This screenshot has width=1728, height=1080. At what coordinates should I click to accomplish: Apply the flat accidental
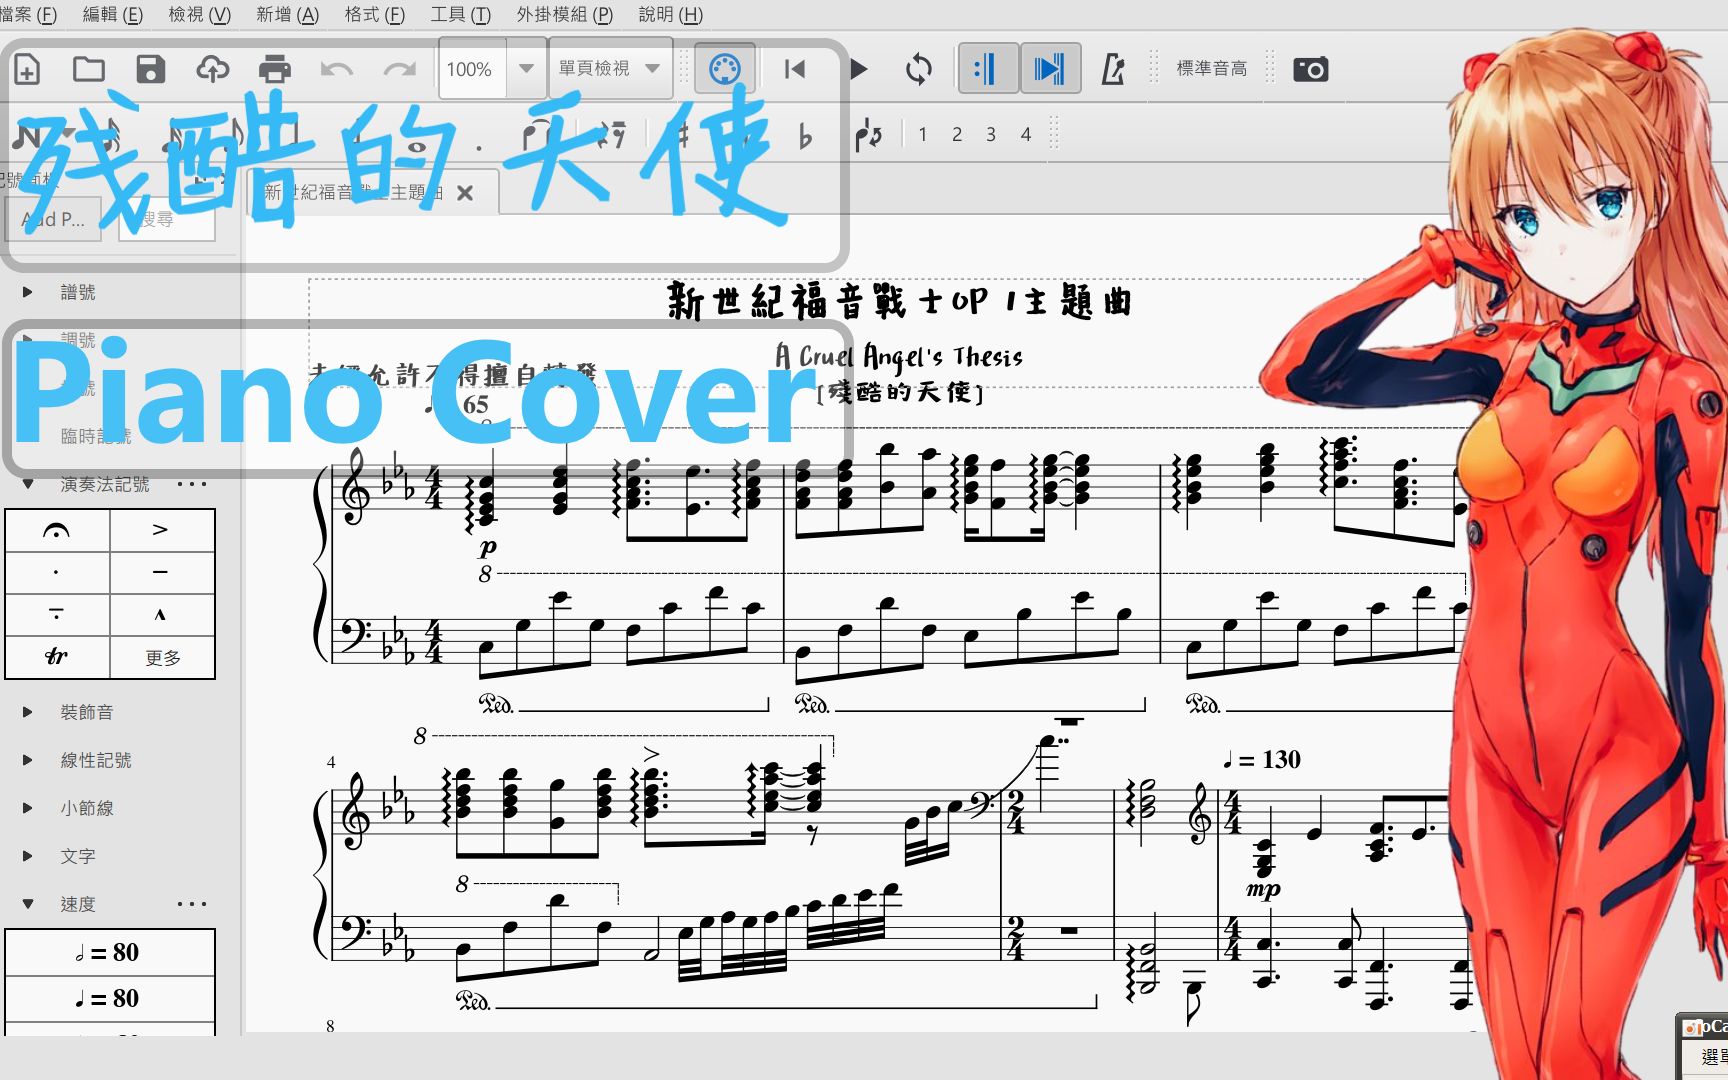click(x=806, y=135)
